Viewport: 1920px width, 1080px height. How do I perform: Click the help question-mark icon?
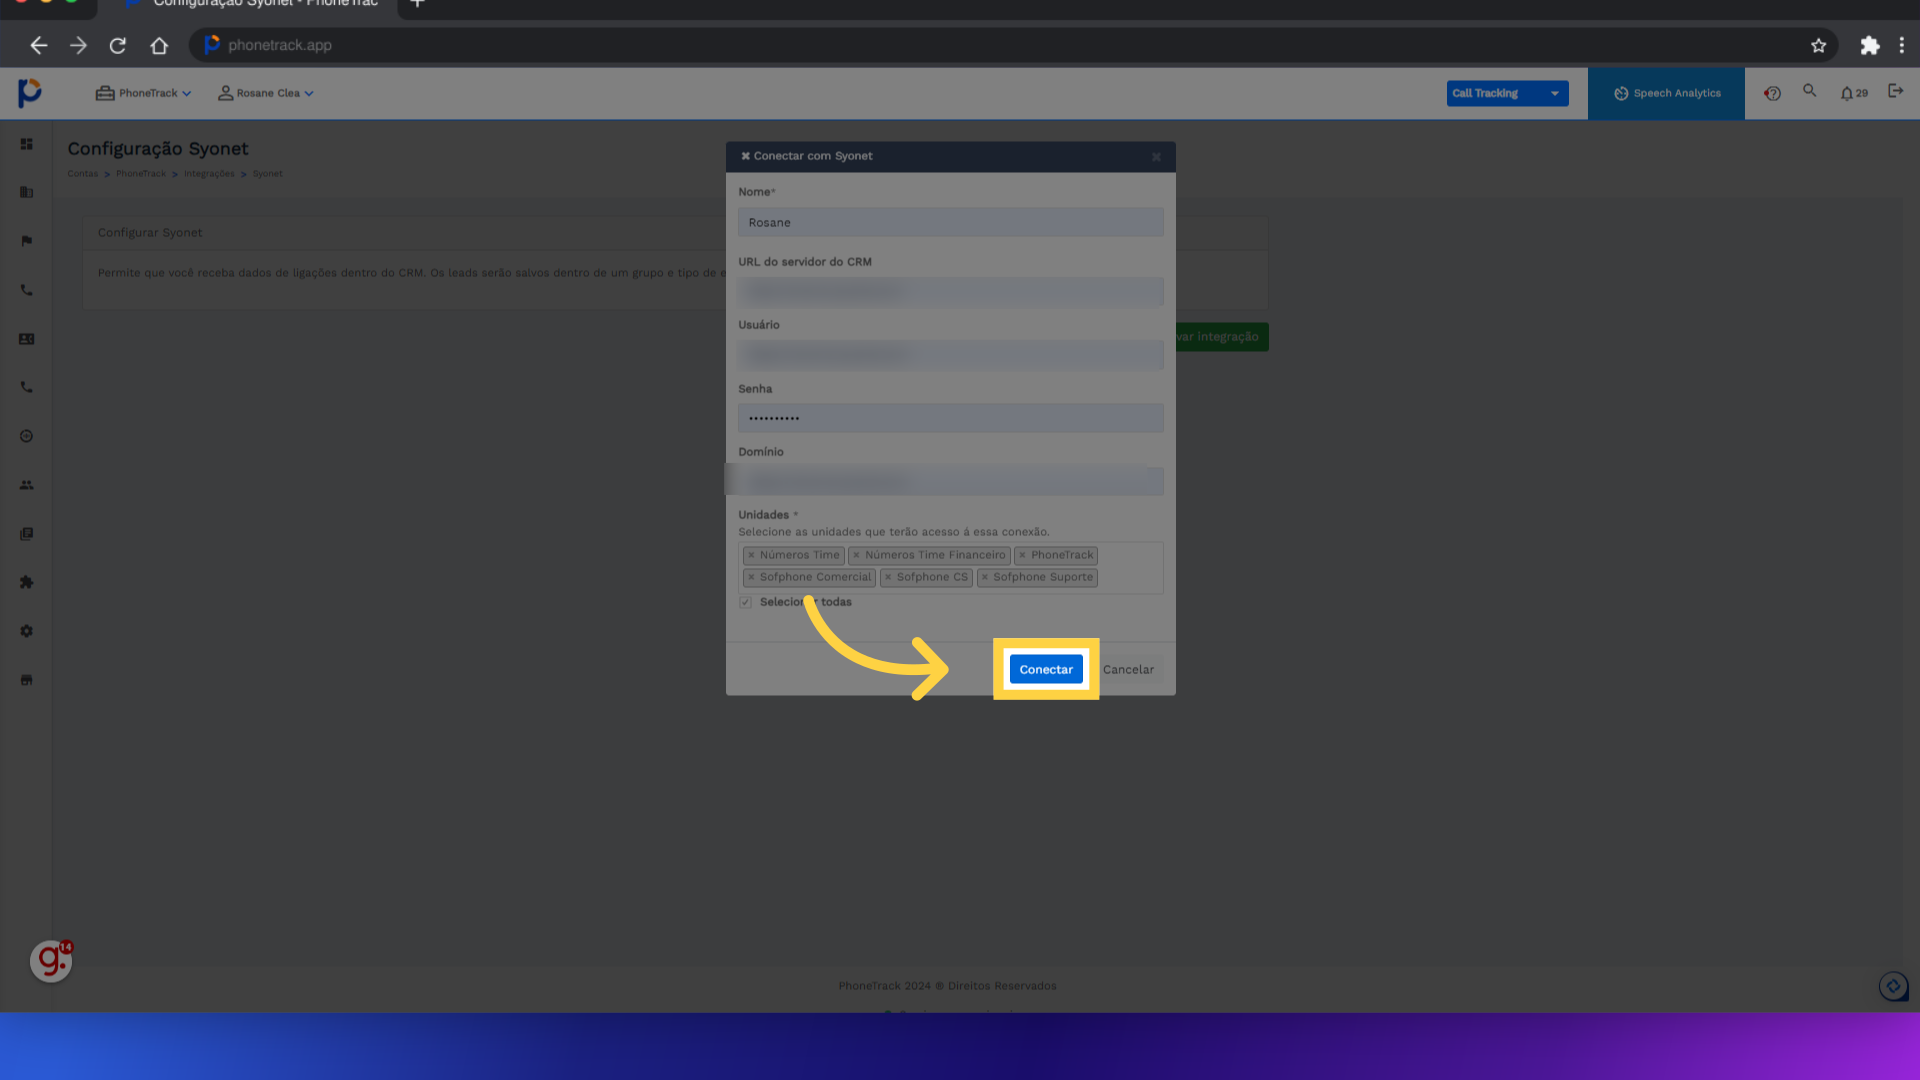(1772, 93)
